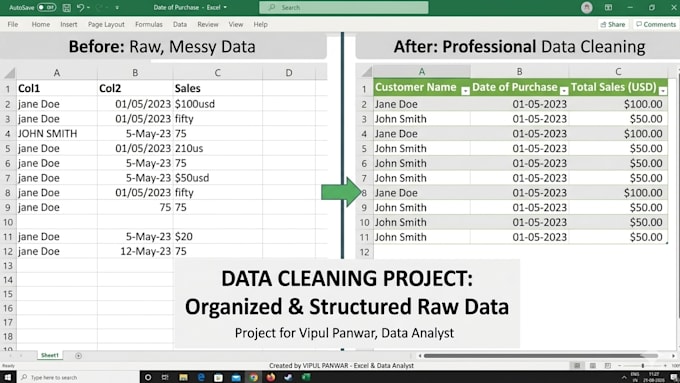Open Task View icon in taskbar

point(165,377)
